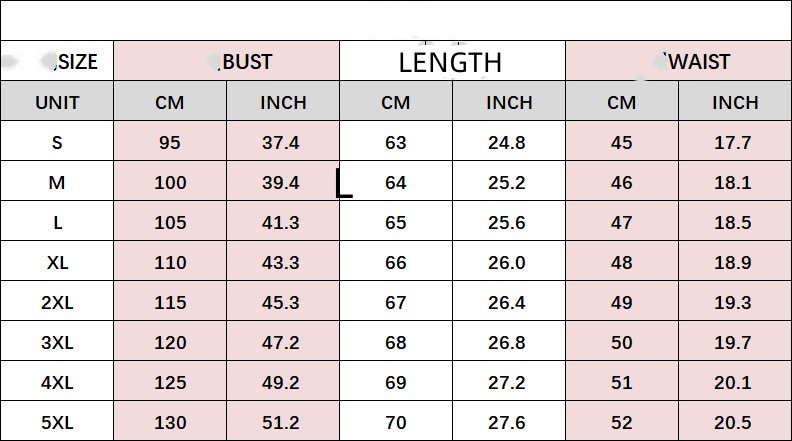Select the XL size row label
The image size is (792, 441).
pos(57,262)
